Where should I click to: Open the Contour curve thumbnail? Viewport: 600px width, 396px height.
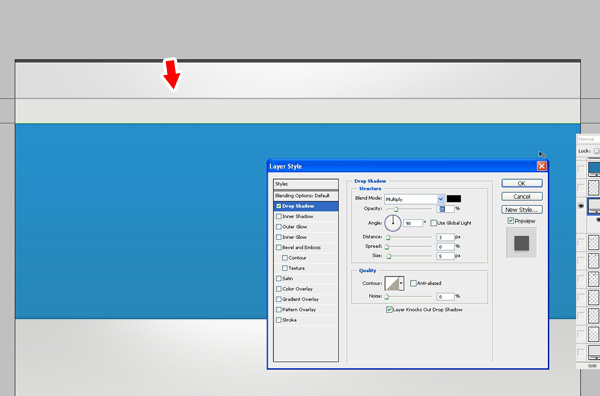pyautogui.click(x=392, y=284)
